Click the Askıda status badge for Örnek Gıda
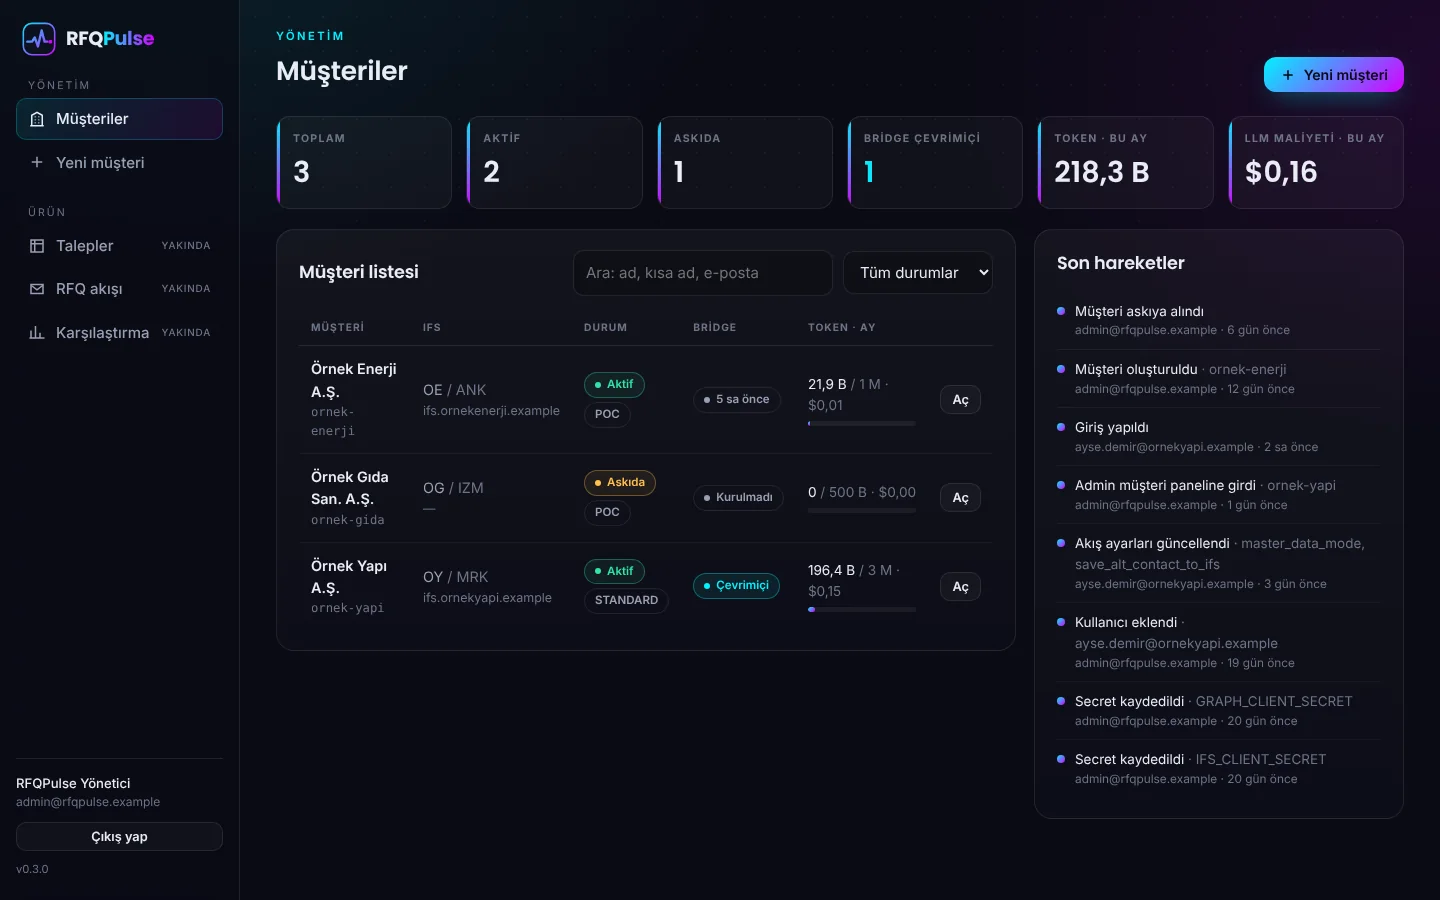The width and height of the screenshot is (1440, 900). [620, 483]
